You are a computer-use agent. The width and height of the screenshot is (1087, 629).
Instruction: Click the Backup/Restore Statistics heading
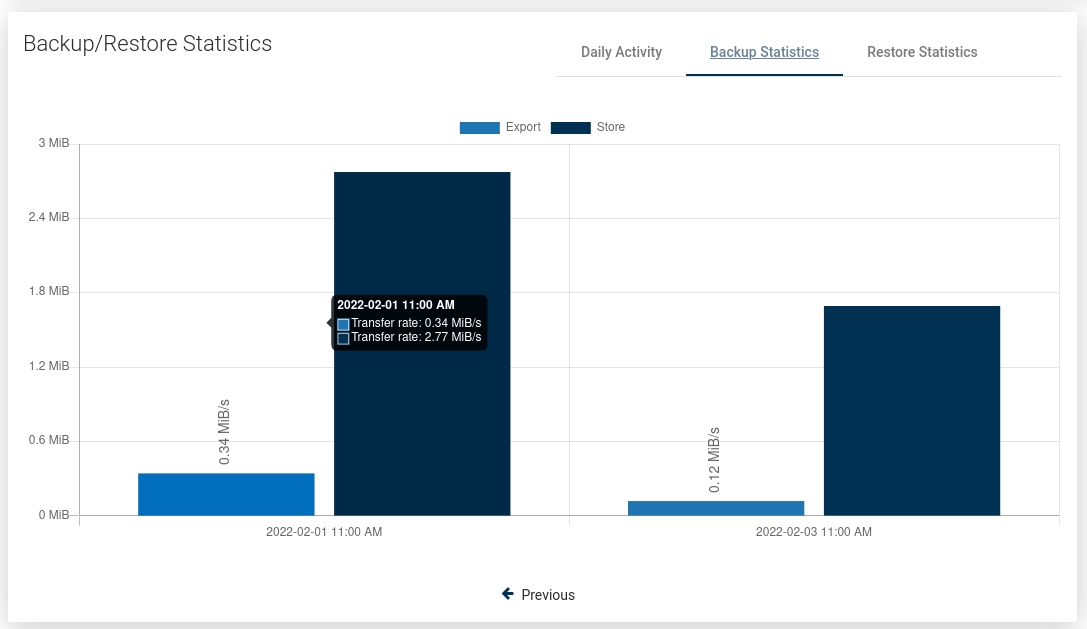[147, 44]
